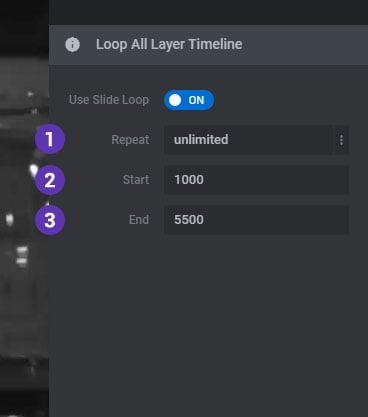Click the info icon beside Loop All Layer Timeline
The height and width of the screenshot is (417, 368).
(x=72, y=45)
